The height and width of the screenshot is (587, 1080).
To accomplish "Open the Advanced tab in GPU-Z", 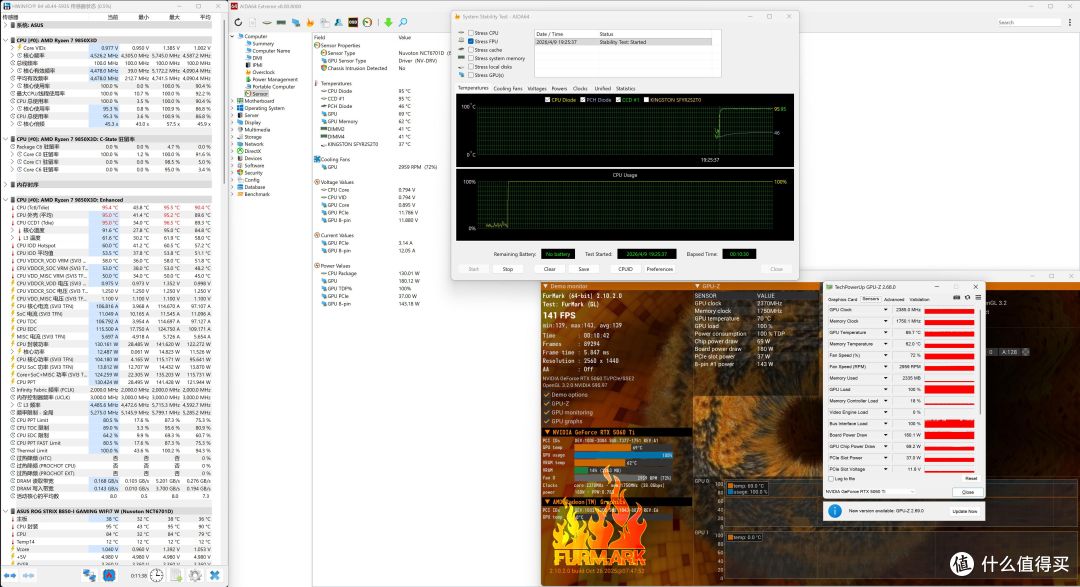I will tap(893, 300).
